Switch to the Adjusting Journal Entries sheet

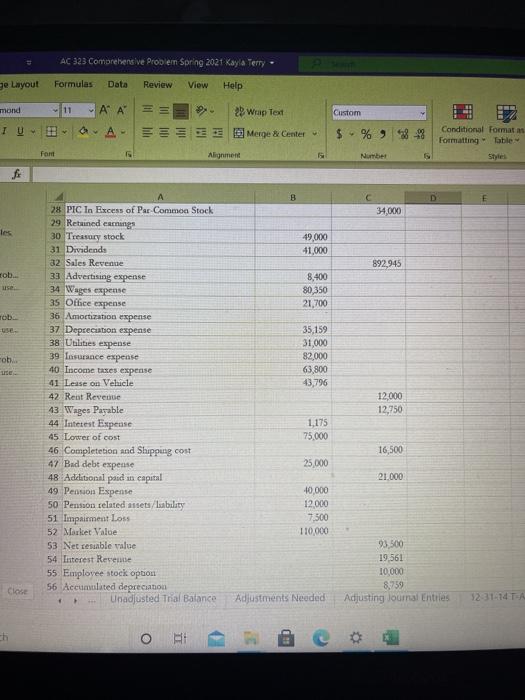396,597
